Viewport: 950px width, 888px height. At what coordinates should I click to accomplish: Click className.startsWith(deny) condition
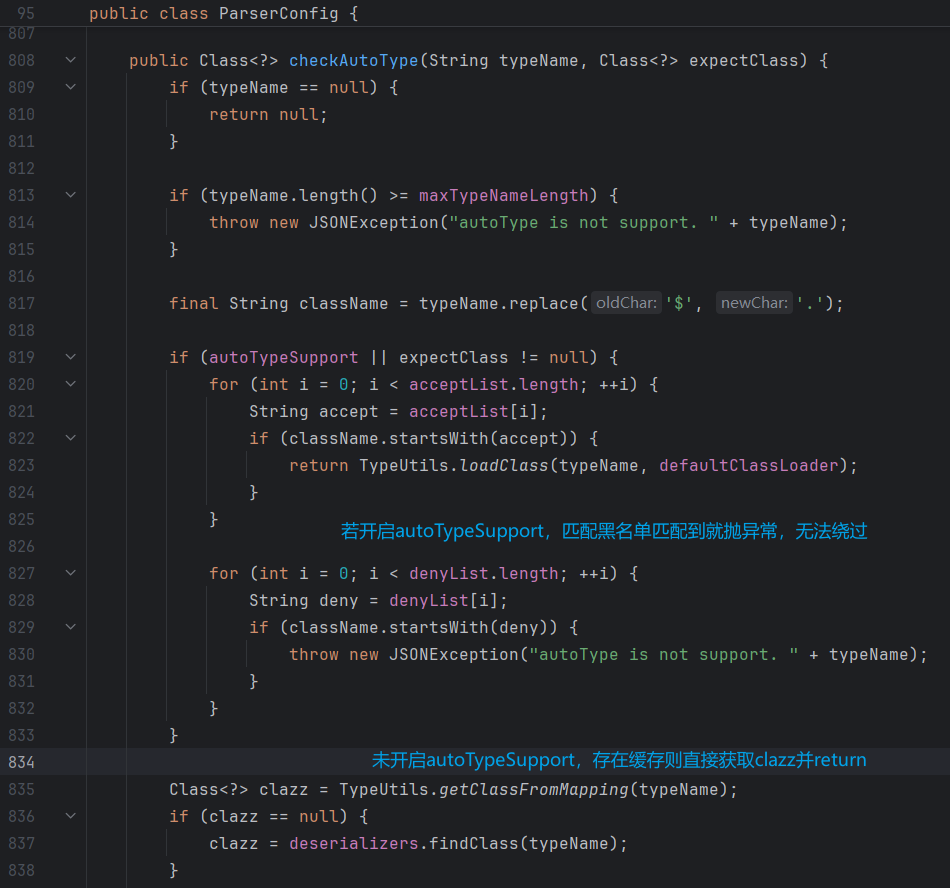click(x=418, y=628)
